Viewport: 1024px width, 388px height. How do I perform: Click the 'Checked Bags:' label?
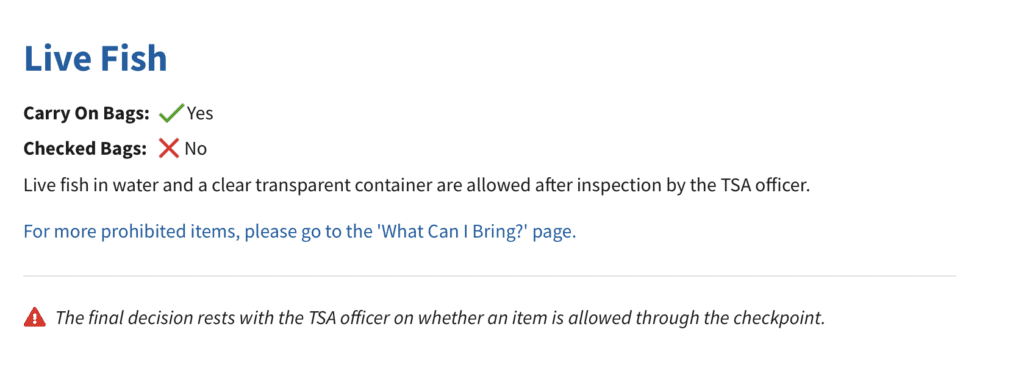(x=85, y=149)
